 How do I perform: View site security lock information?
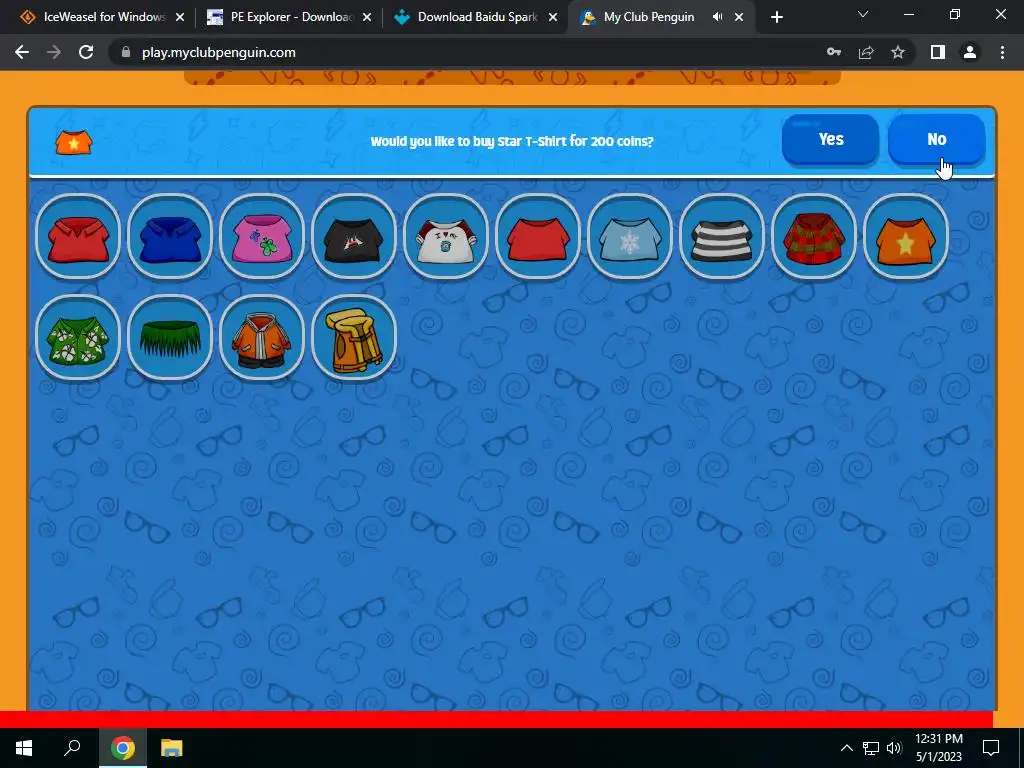click(126, 52)
